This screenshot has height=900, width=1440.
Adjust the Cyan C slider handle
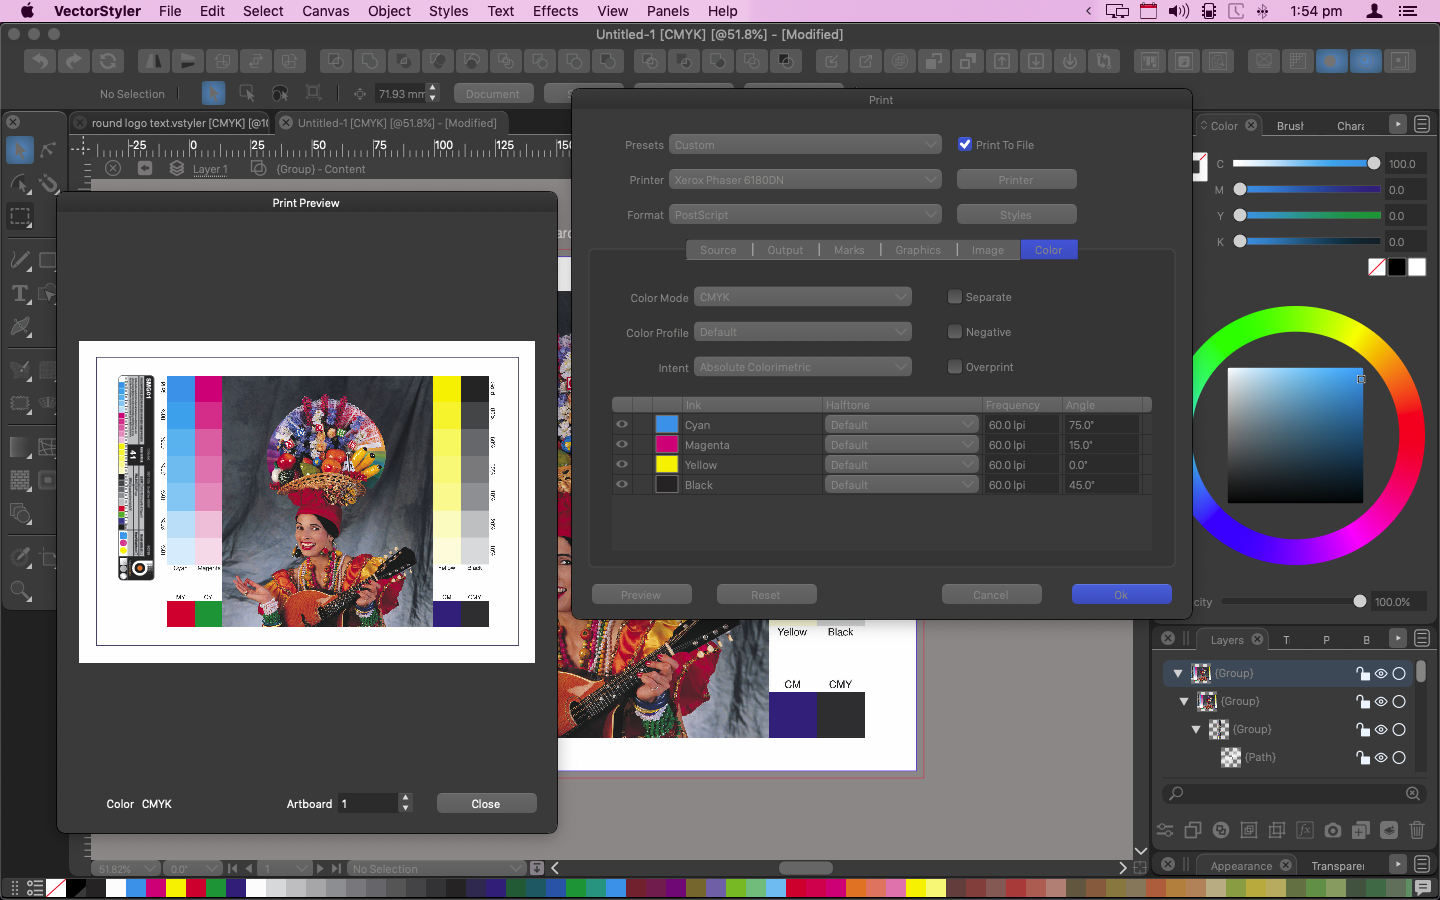pos(1373,163)
